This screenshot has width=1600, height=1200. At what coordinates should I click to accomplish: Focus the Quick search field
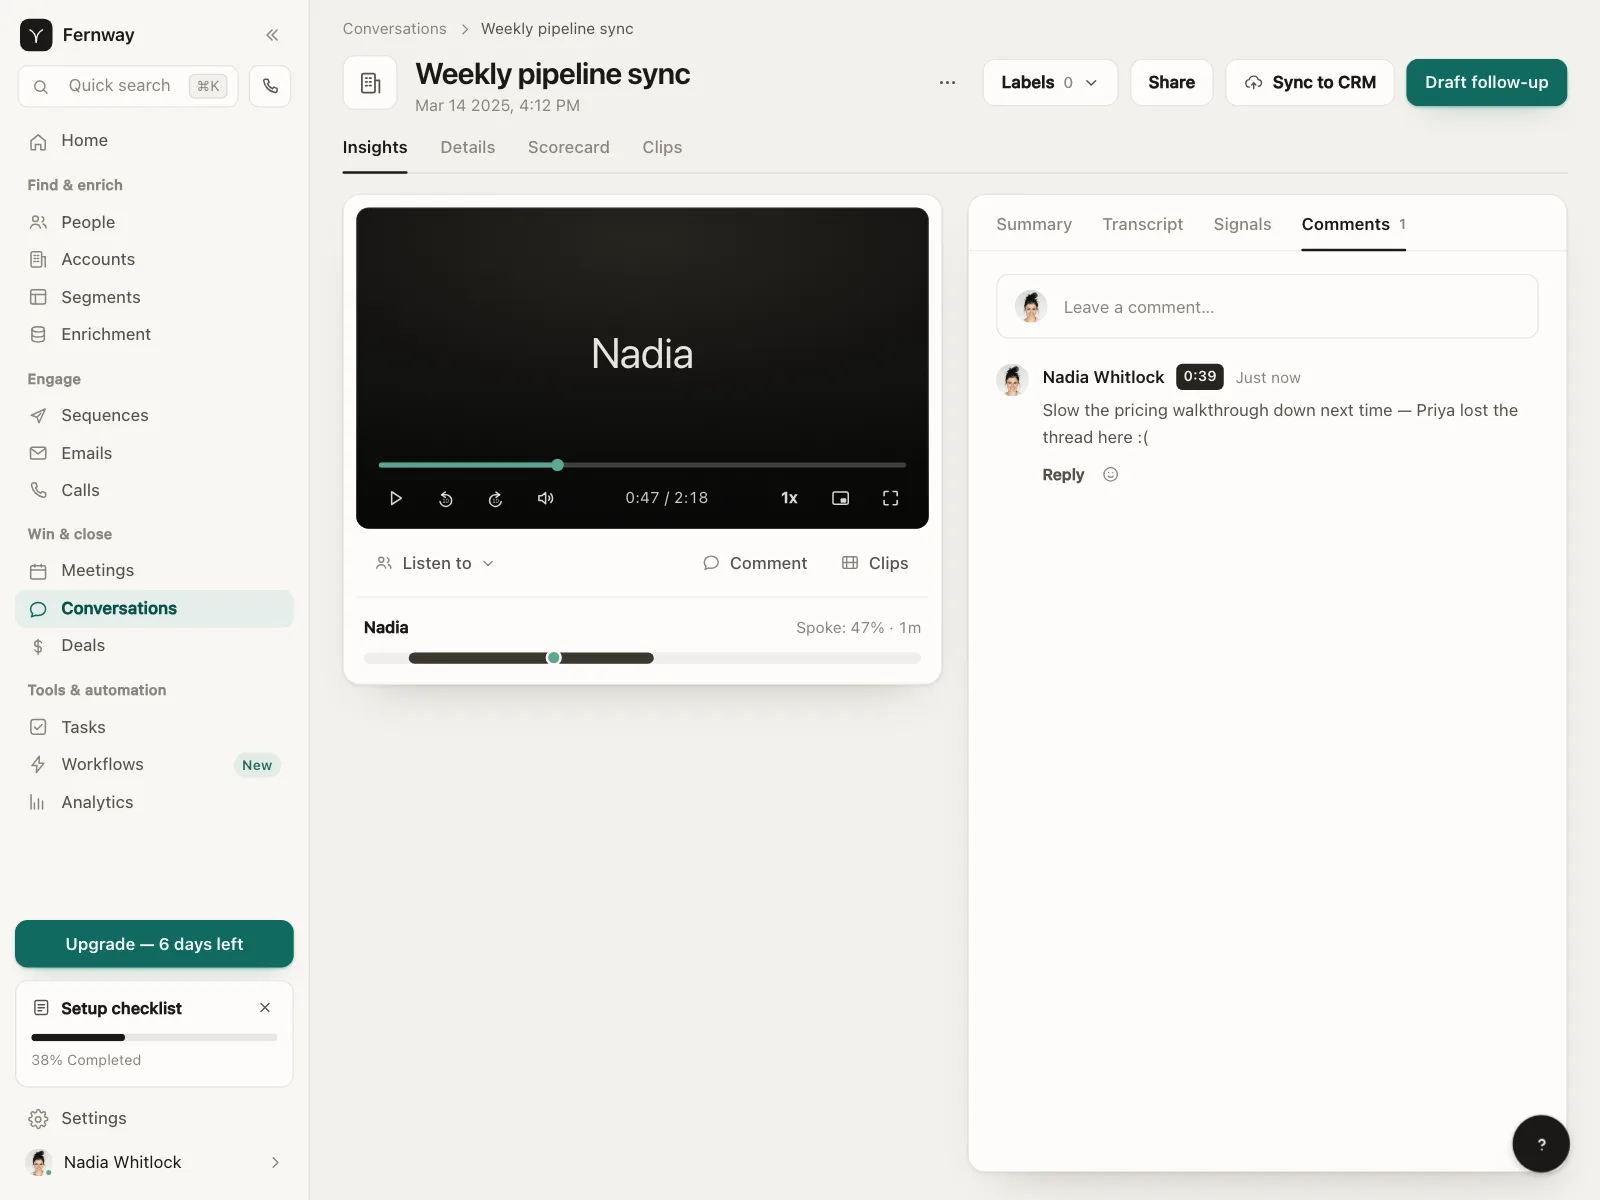128,86
